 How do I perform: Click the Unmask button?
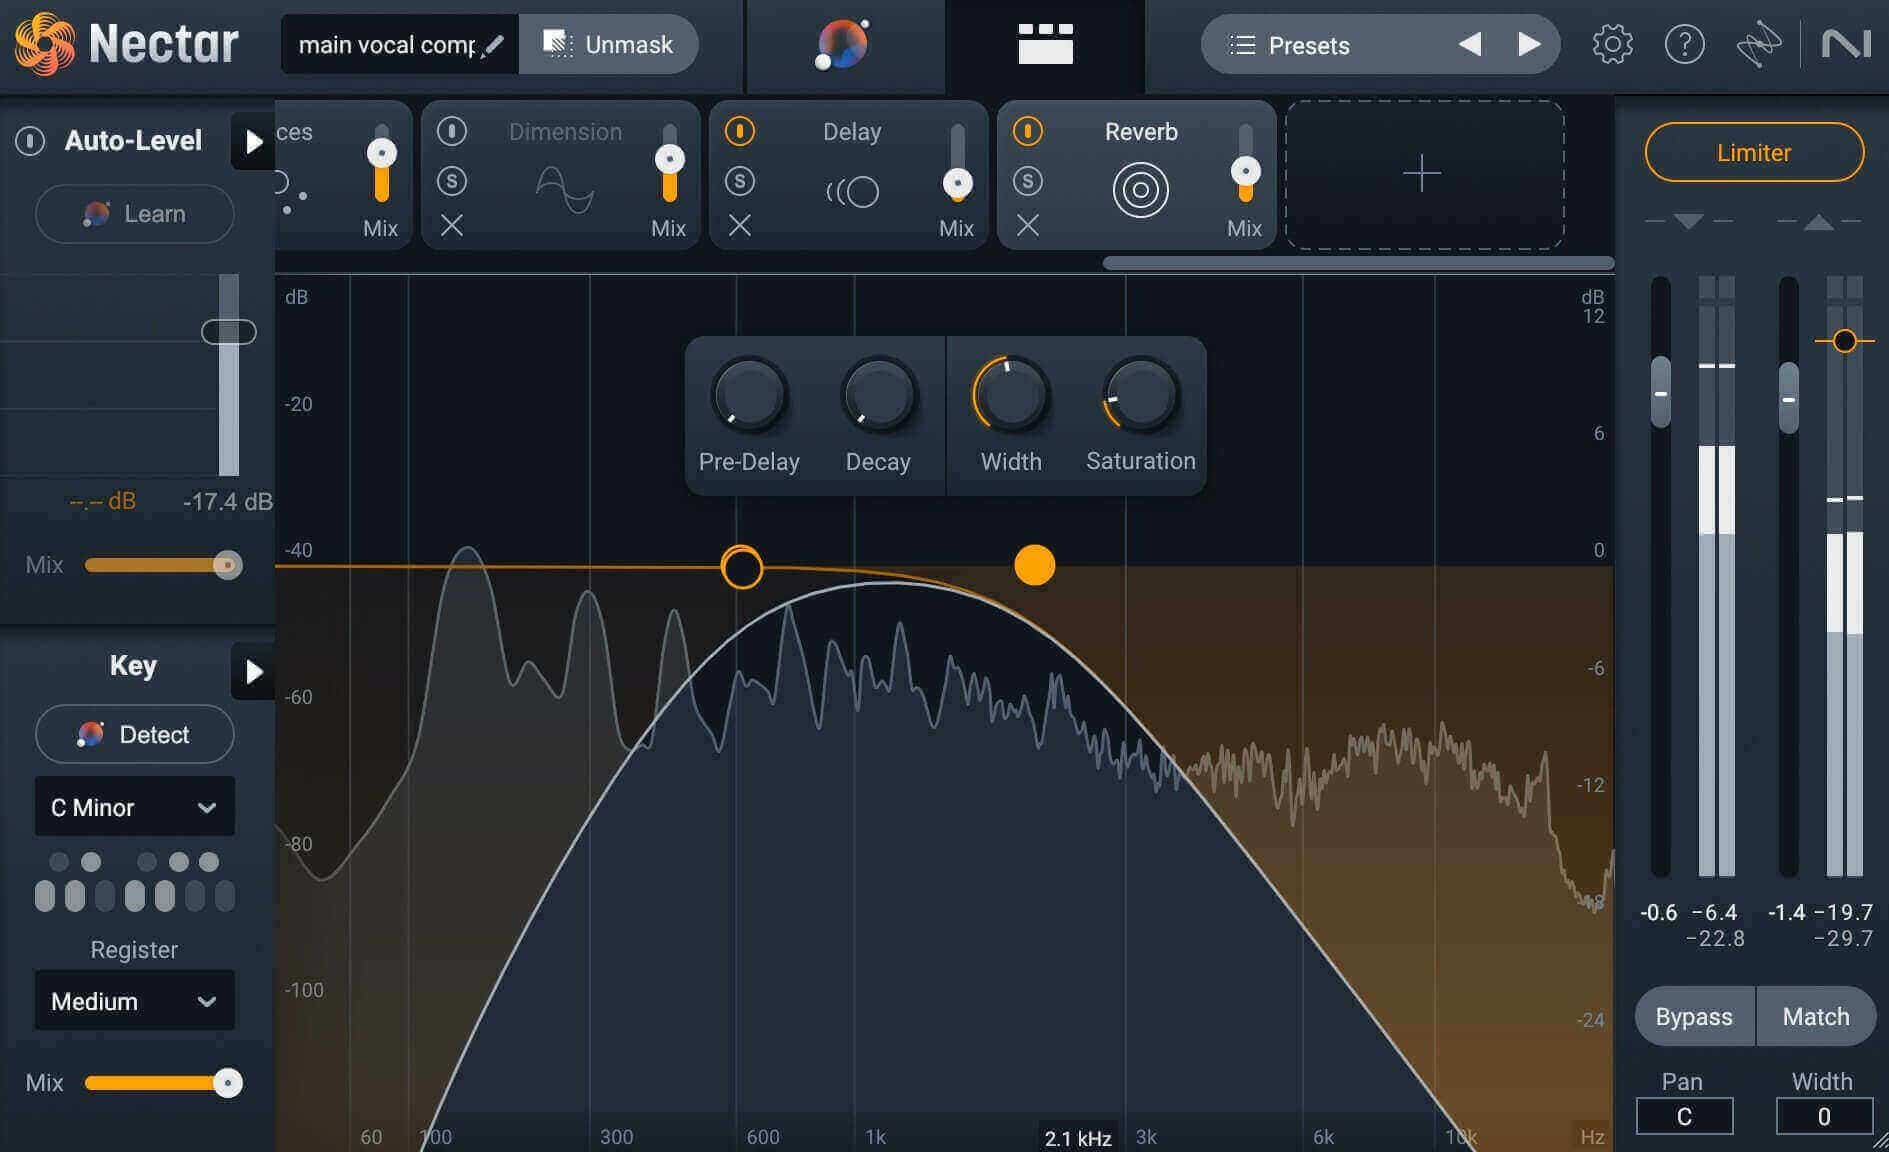point(608,44)
